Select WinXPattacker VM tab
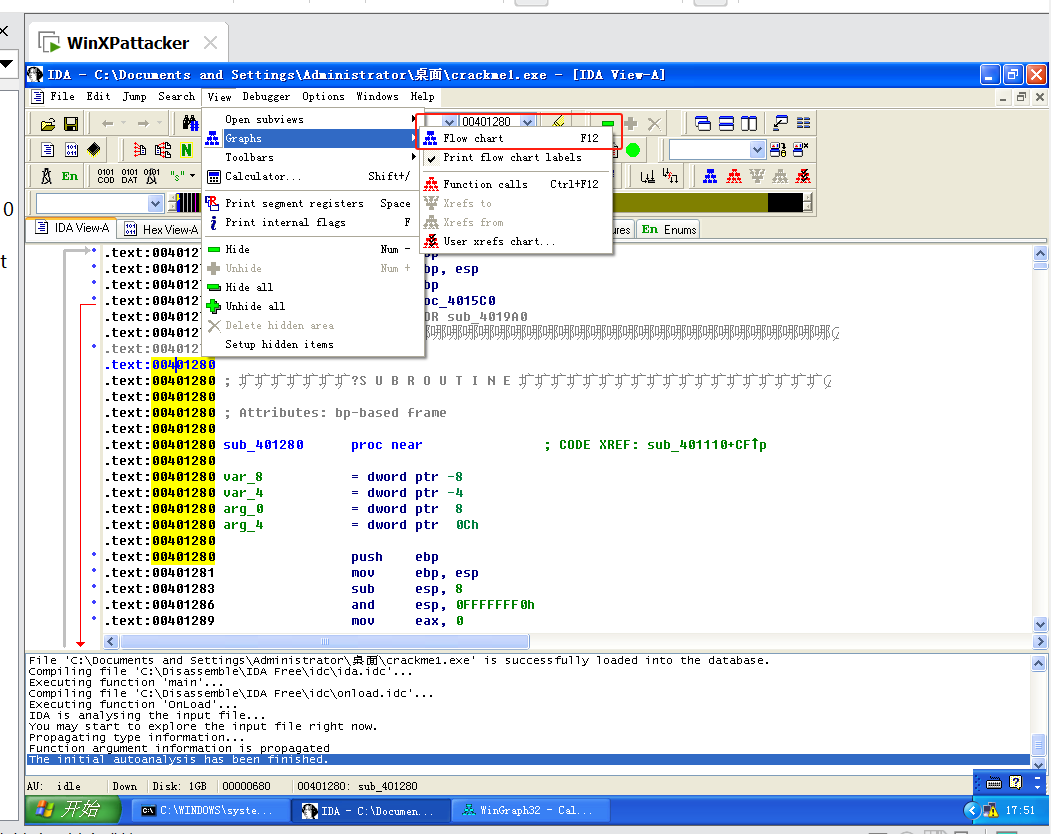 (127, 43)
